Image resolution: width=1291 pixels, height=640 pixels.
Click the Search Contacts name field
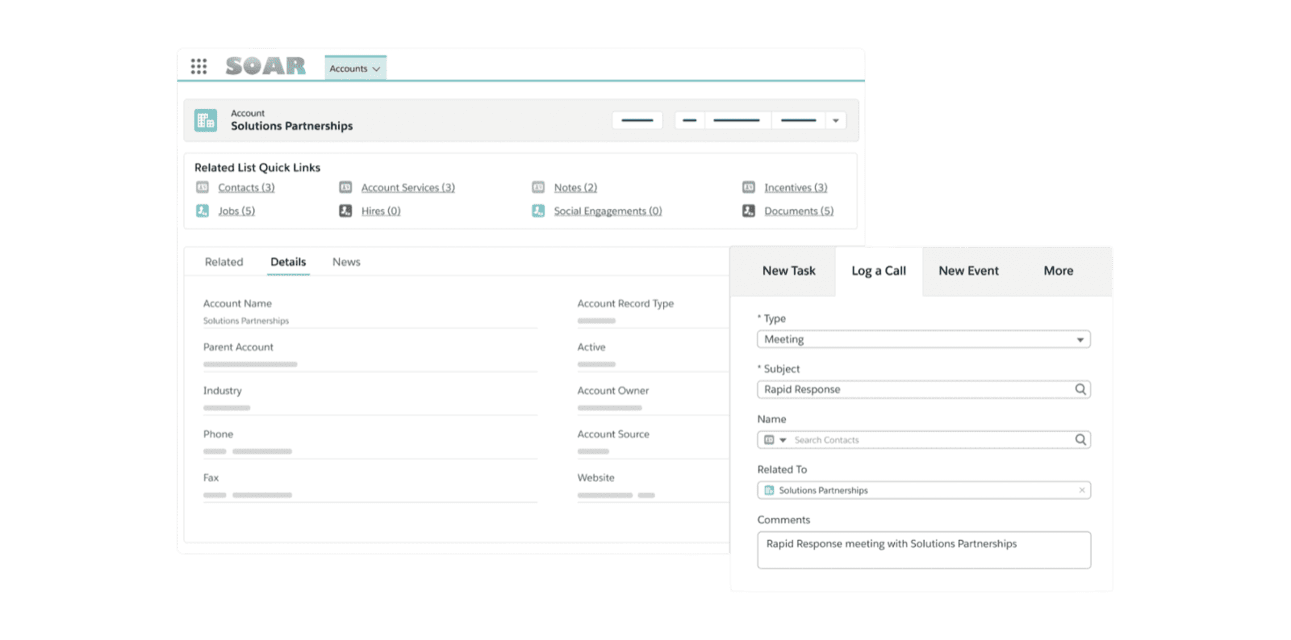930,440
